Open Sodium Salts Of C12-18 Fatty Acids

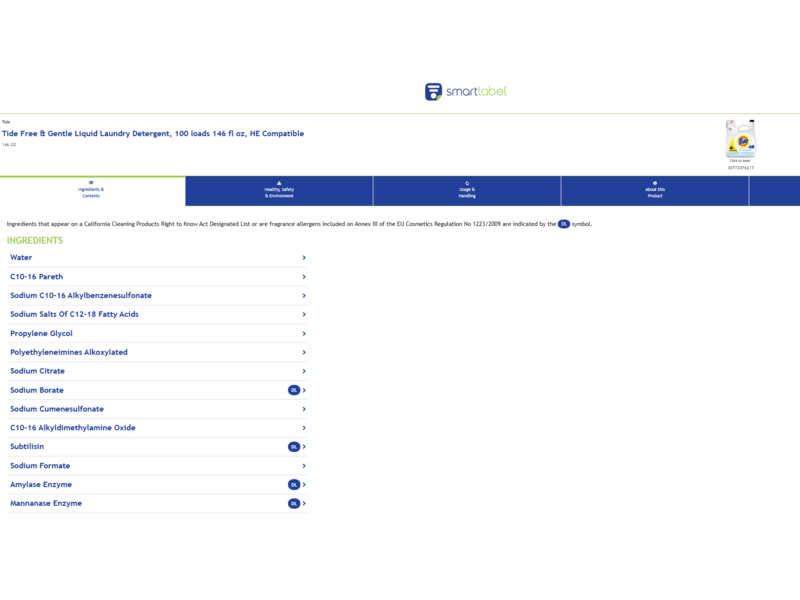74,315
